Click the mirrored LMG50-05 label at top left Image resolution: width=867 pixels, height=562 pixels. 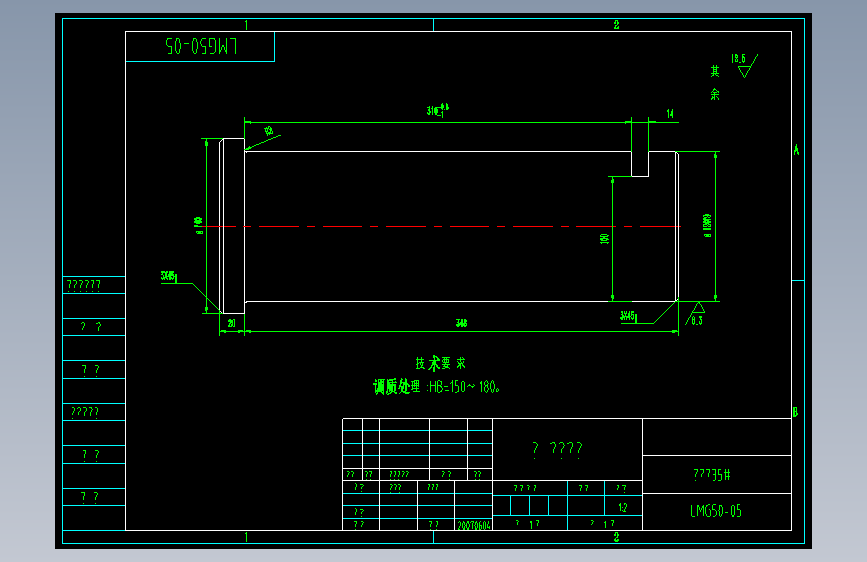pyautogui.click(x=201, y=46)
